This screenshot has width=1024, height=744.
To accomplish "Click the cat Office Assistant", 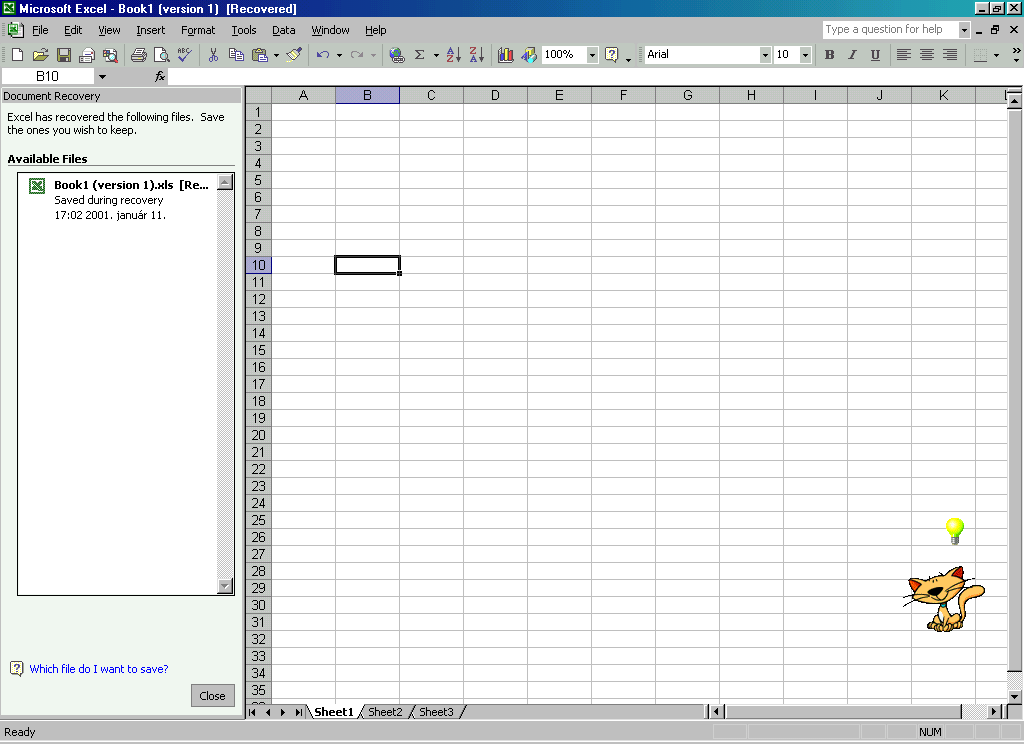I will 944,599.
